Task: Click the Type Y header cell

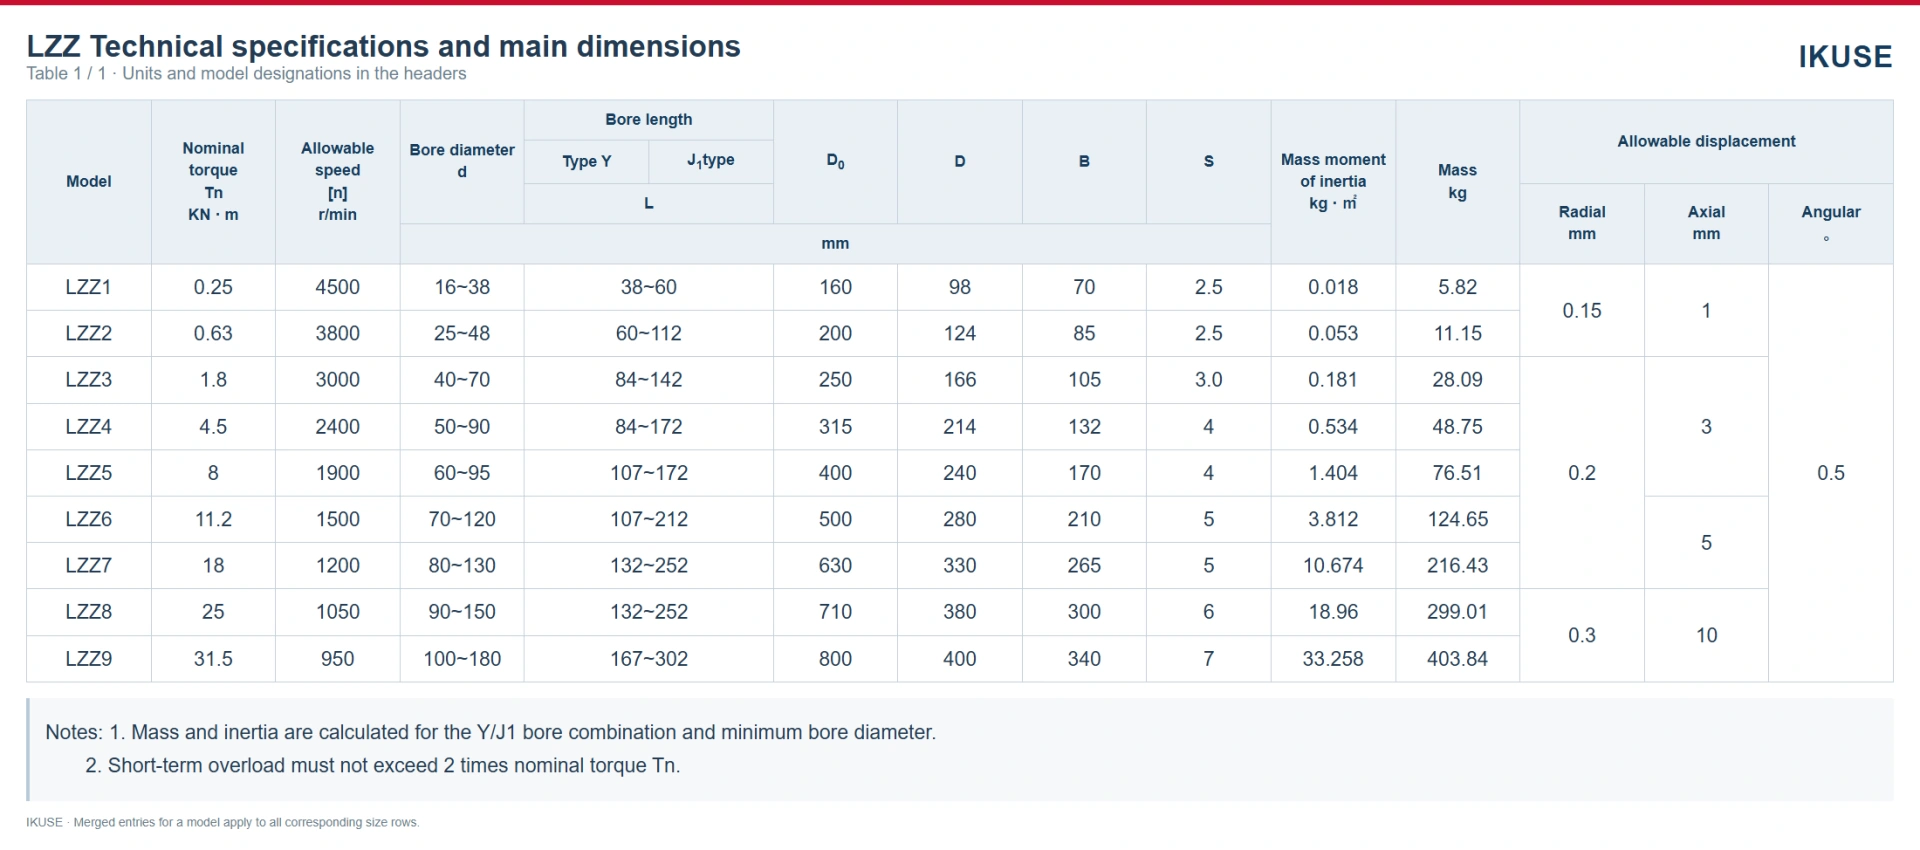Action: click(x=587, y=161)
